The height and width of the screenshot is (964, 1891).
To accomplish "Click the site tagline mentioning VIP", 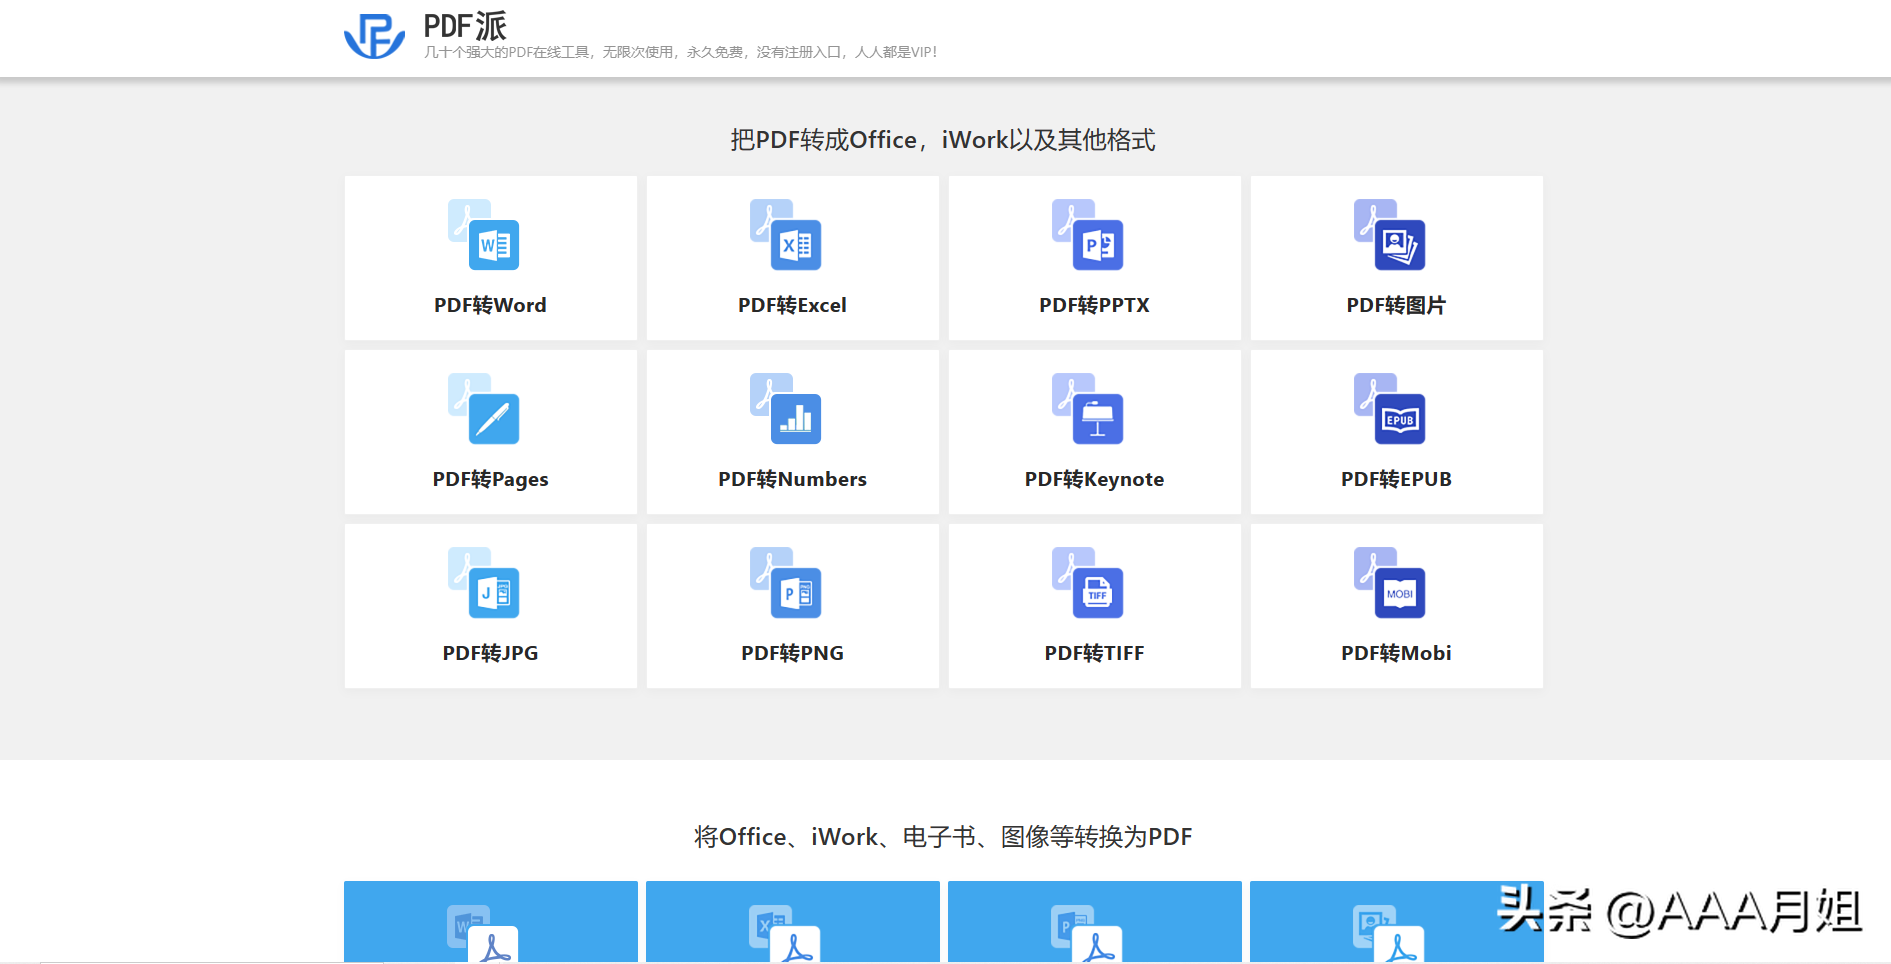I will [680, 52].
